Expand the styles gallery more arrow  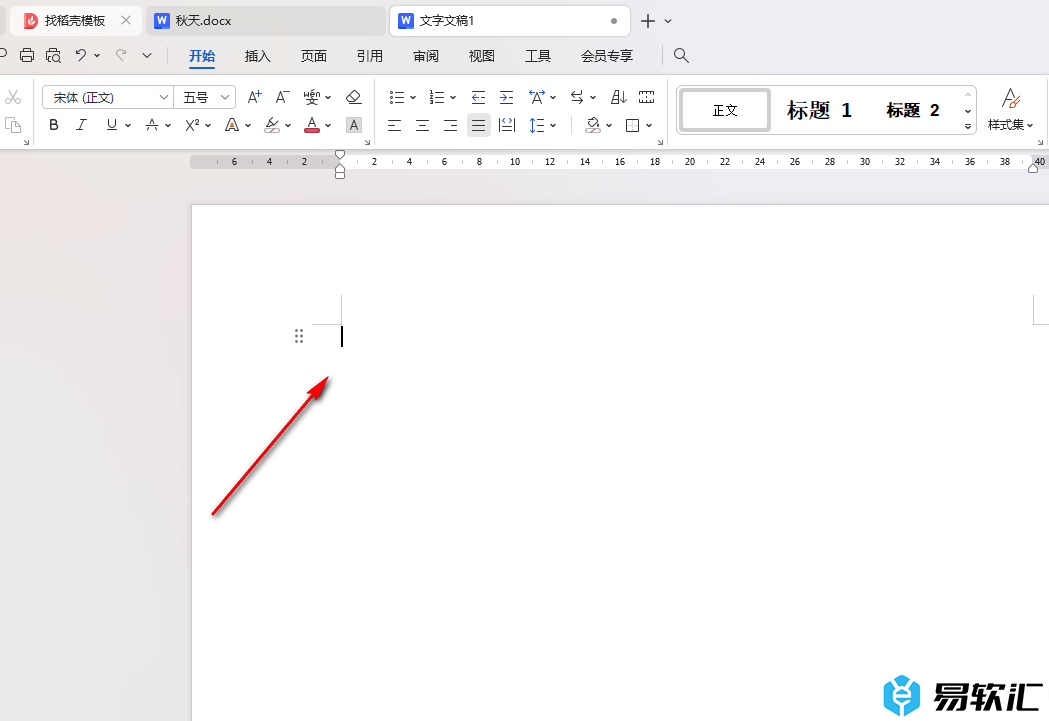(x=968, y=126)
